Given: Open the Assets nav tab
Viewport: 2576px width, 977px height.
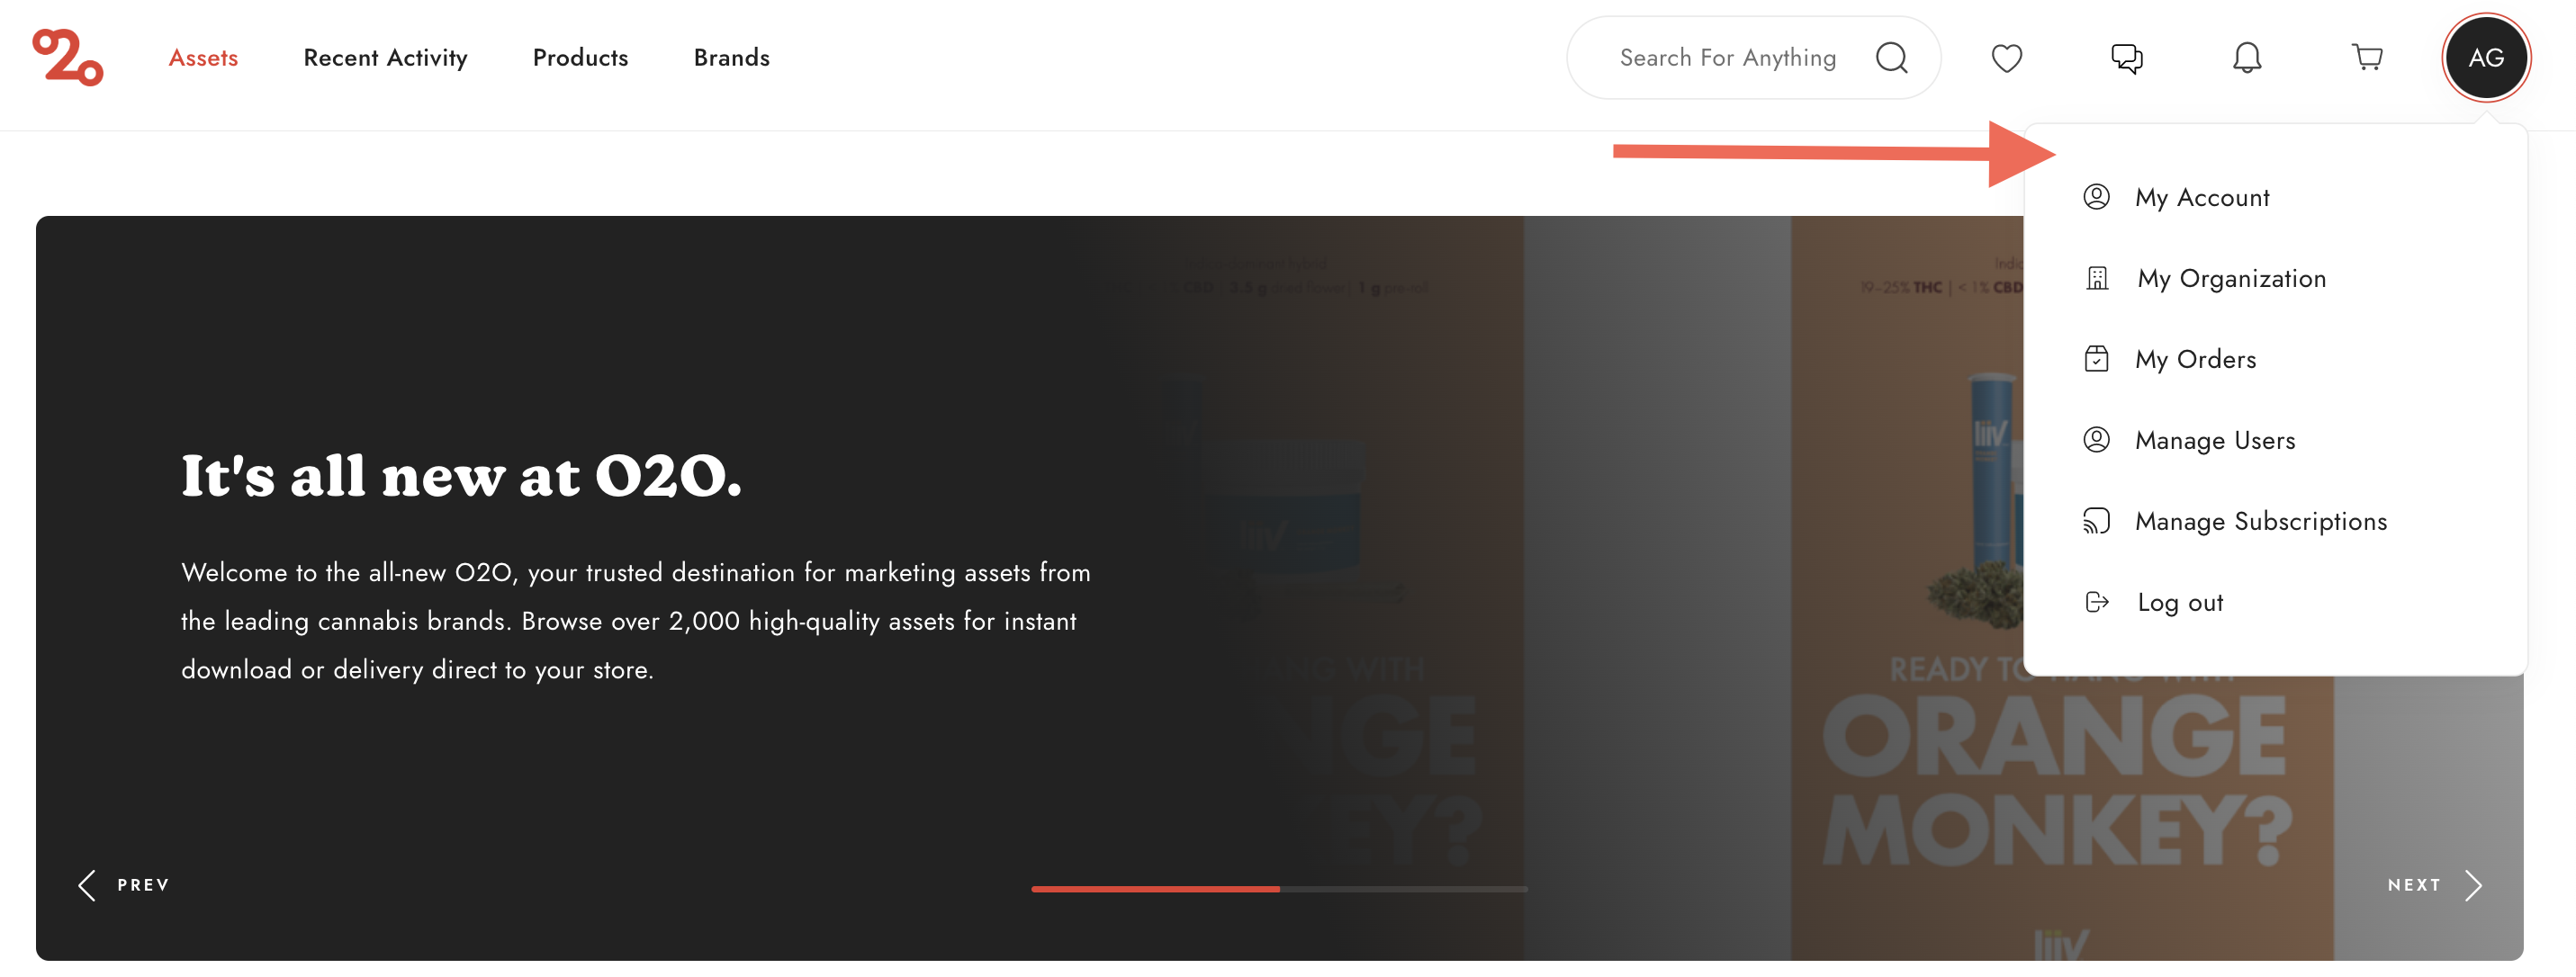Looking at the screenshot, I should coord(203,58).
